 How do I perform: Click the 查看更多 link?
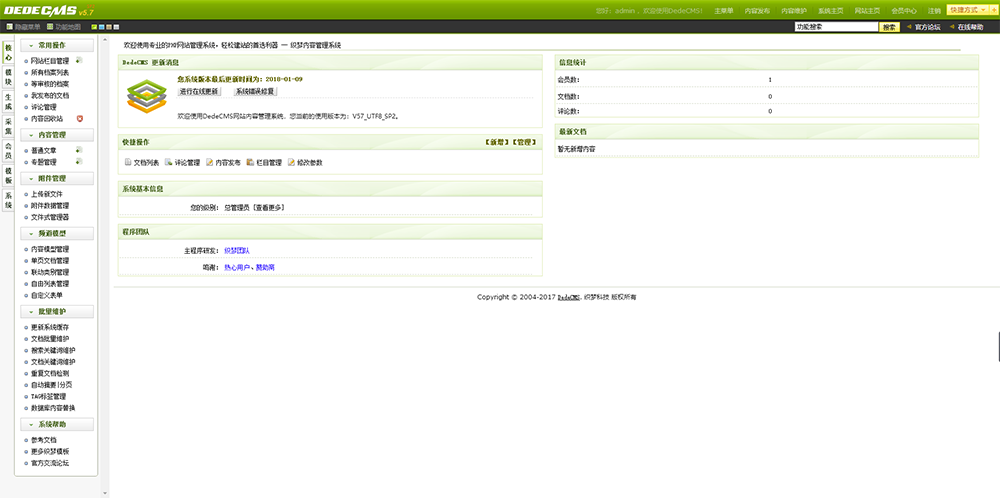coord(268,207)
